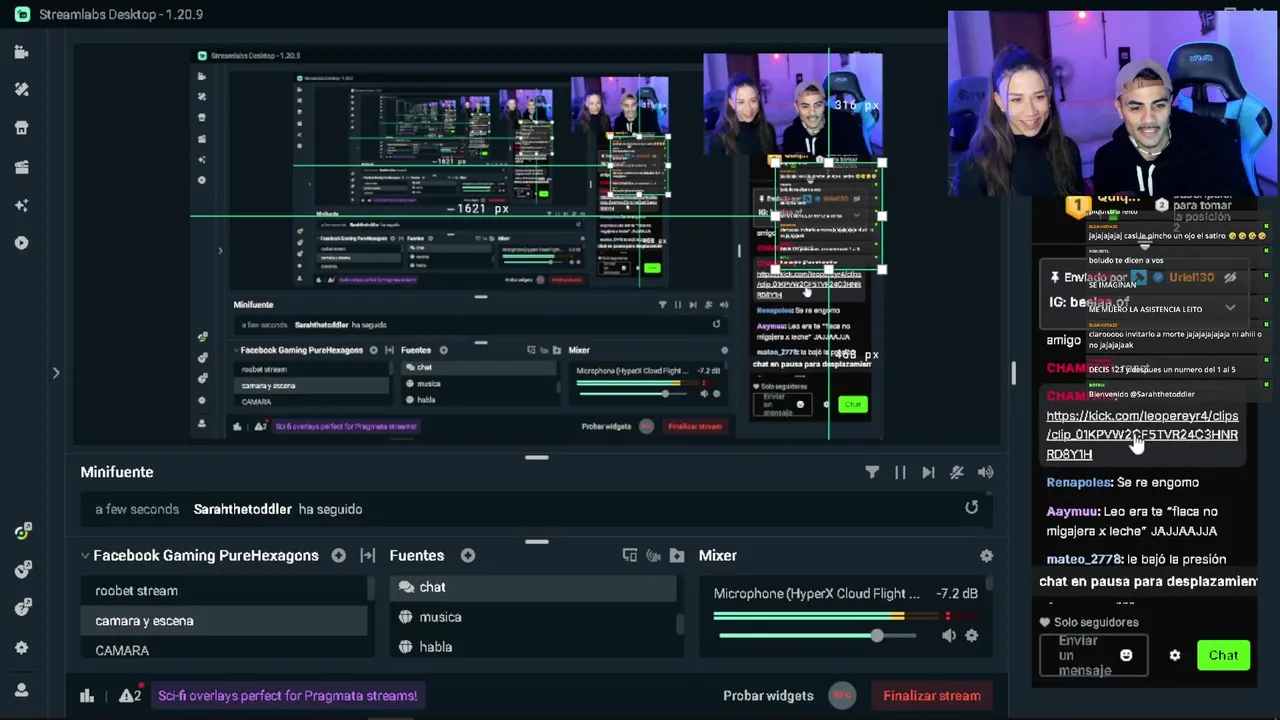Image resolution: width=1280 pixels, height=720 pixels.
Task: Open the user account icon in sidebar
Action: (21, 690)
